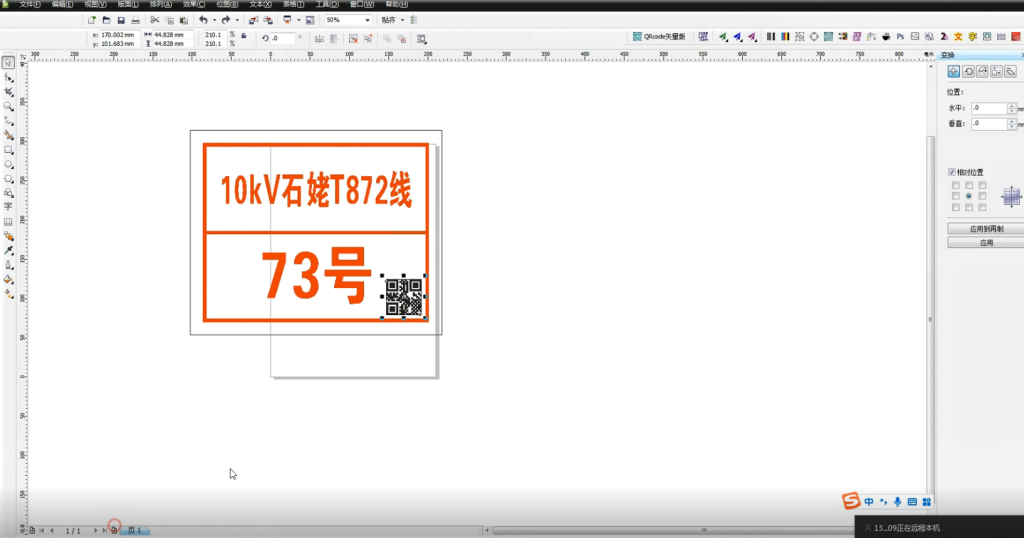The image size is (1024, 538).
Task: Click the Save icon in toolbar
Action: [x=121, y=20]
